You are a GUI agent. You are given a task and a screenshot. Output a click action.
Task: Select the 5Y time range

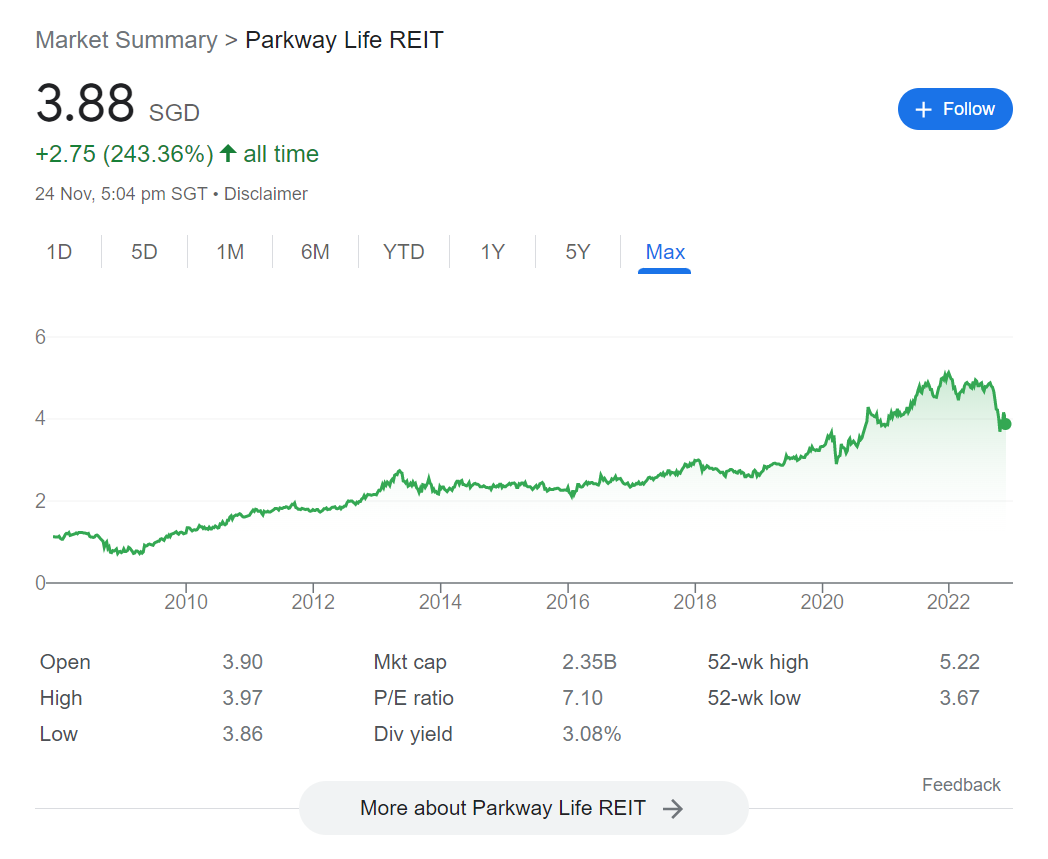(578, 252)
